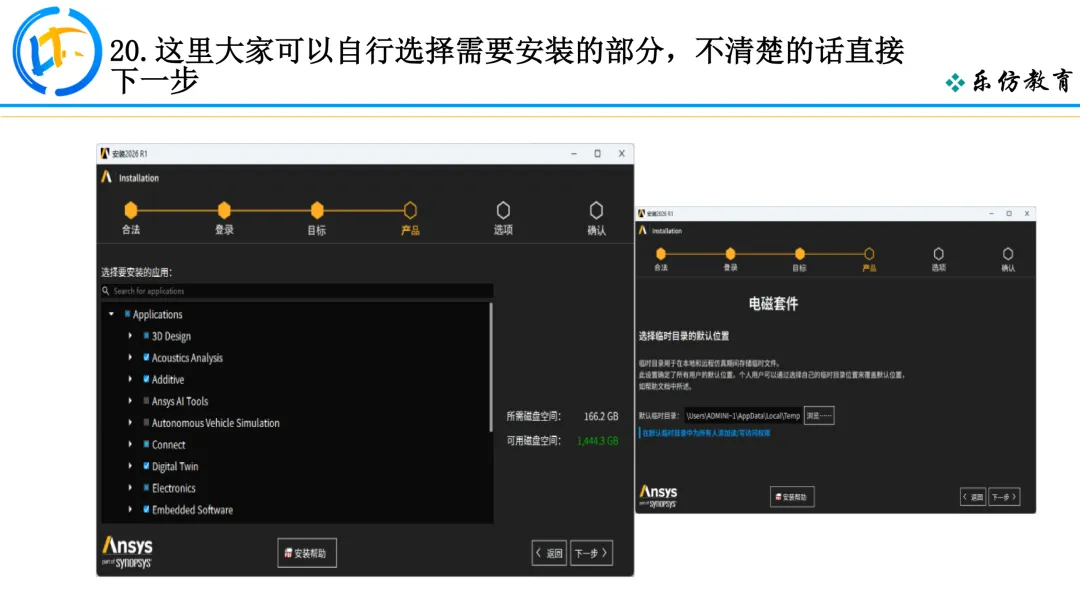Viewport: 1080px width, 608px height.
Task: Toggle the Electronics checkbox
Action: (146, 488)
